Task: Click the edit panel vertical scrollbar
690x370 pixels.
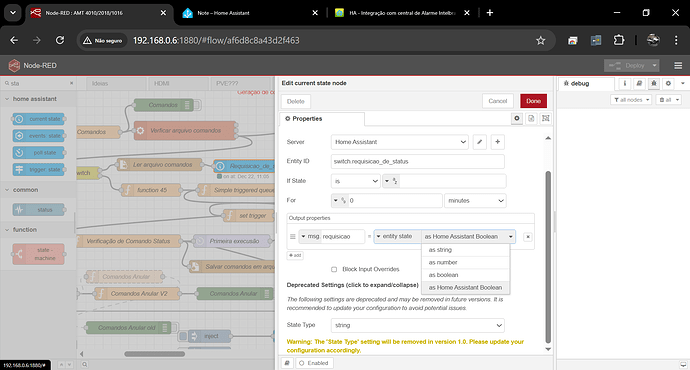Action: 548,256
